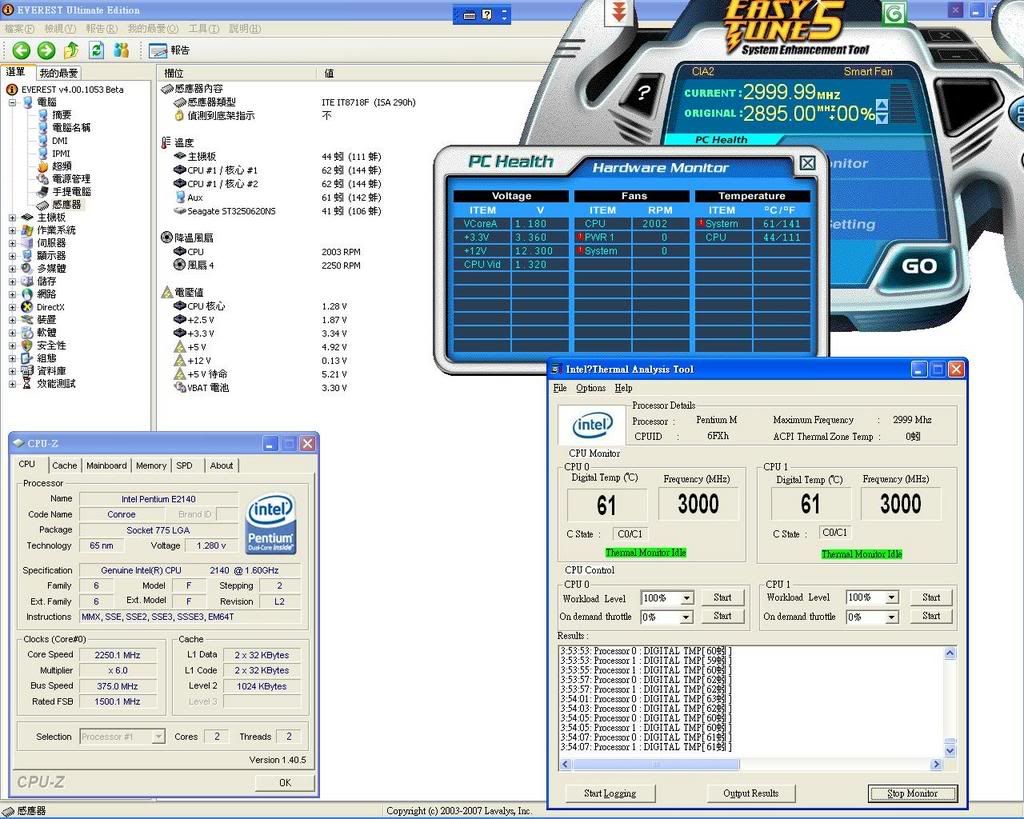Click the green Forward arrow in EVEREST toolbar
1024x819 pixels.
46,50
